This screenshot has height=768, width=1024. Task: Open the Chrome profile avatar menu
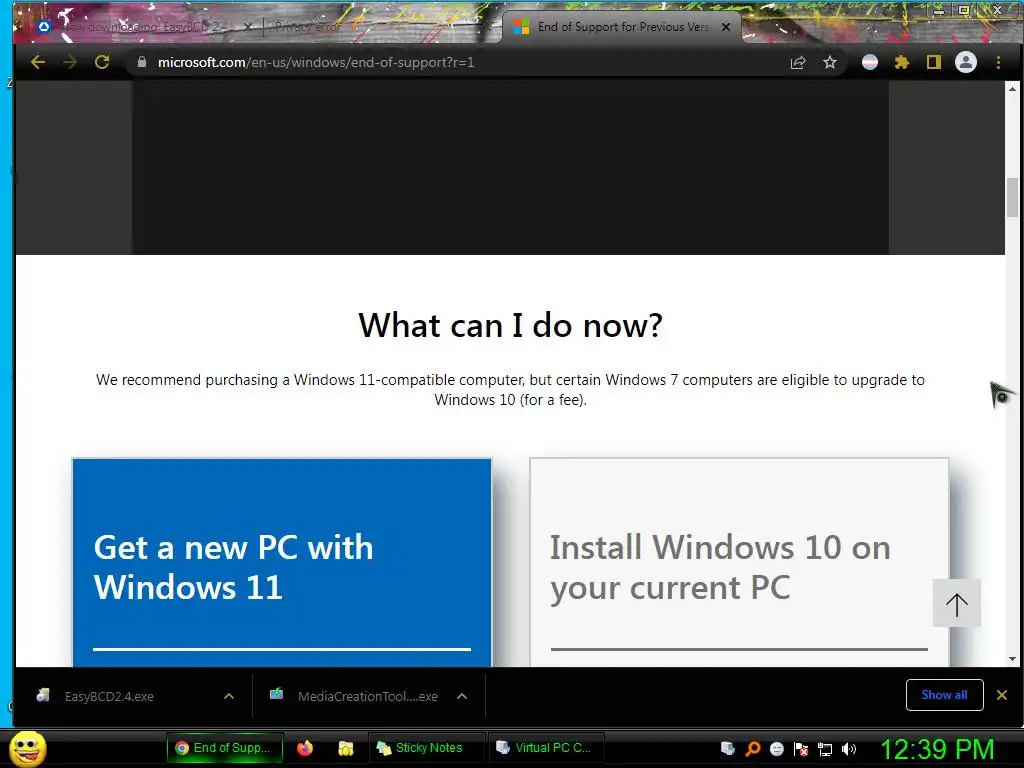tap(966, 63)
